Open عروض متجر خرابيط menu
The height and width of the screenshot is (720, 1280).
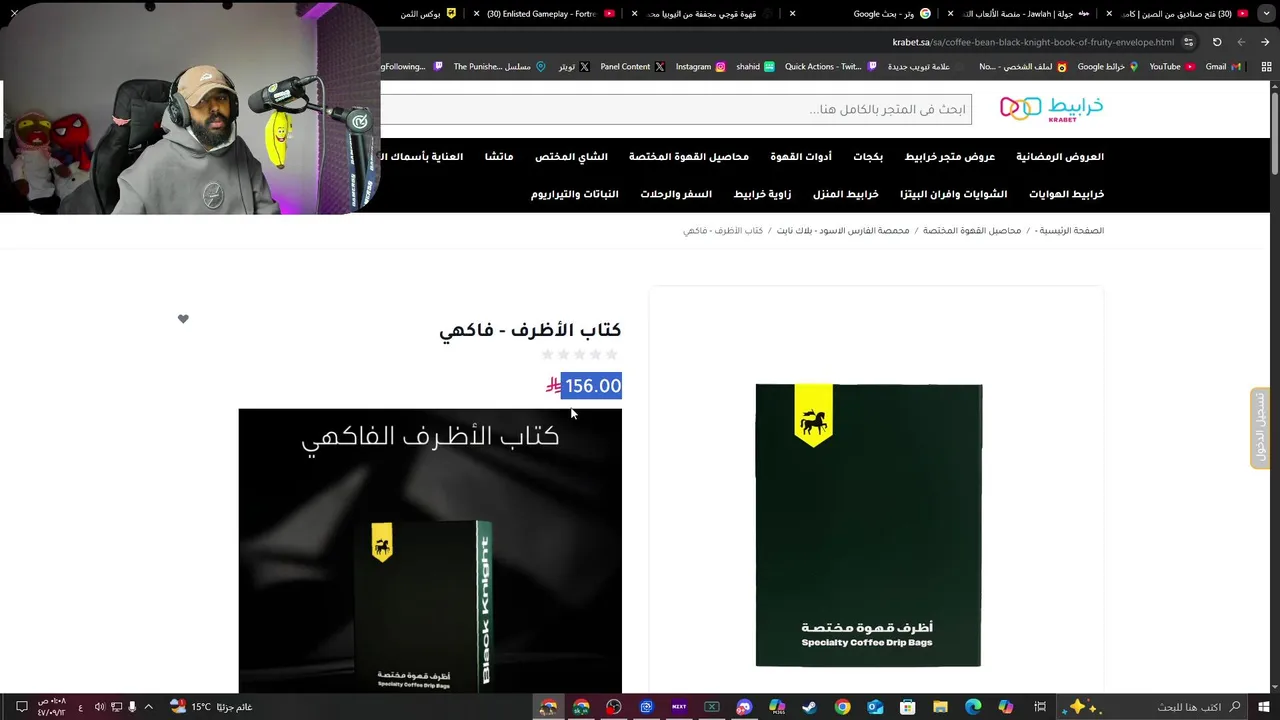tap(950, 157)
